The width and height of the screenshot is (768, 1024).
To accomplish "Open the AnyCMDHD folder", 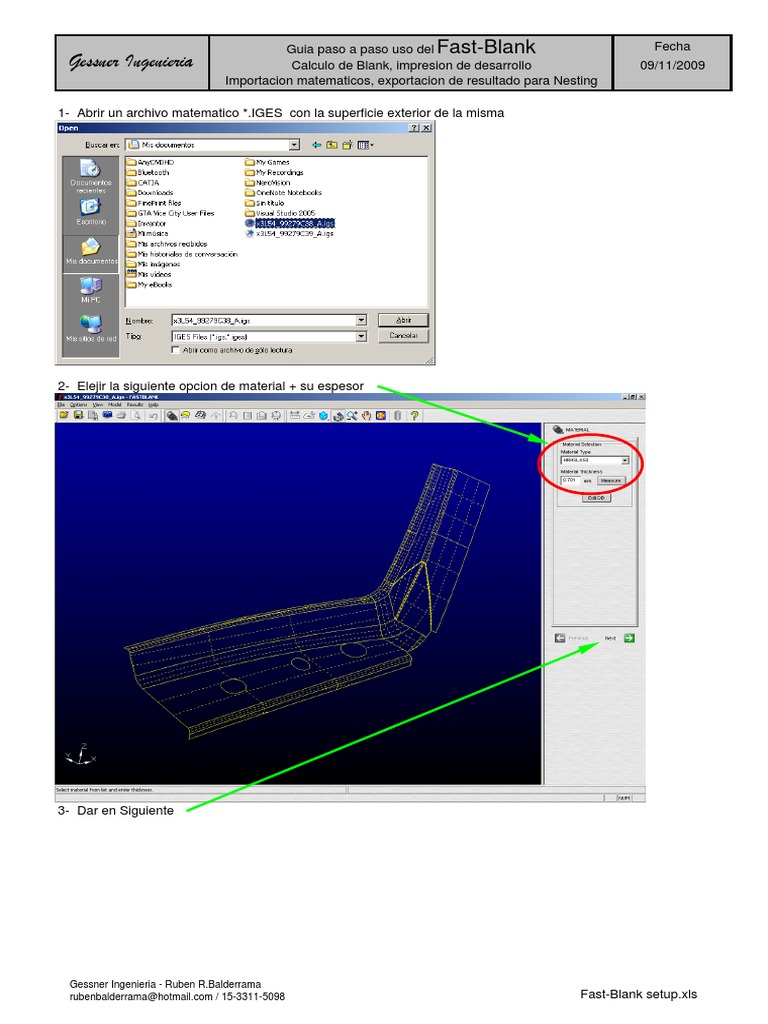I will coord(150,162).
